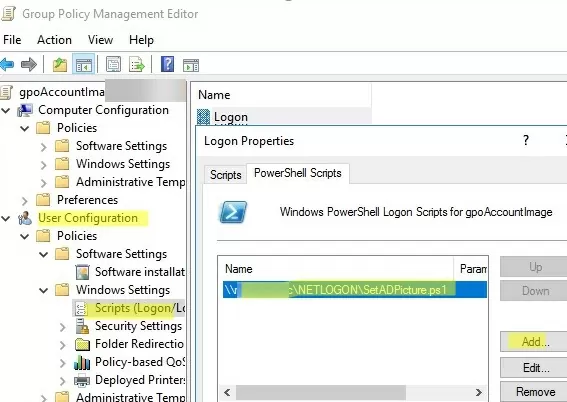Collapse Policies under User Configuration

coord(25,236)
